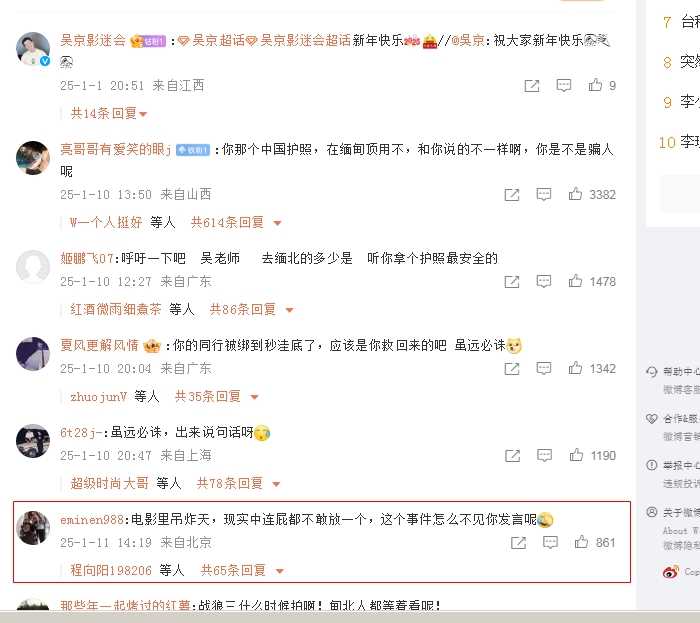Share the comment posted from 山西
Viewport: 700px width, 623px height.
(x=512, y=195)
